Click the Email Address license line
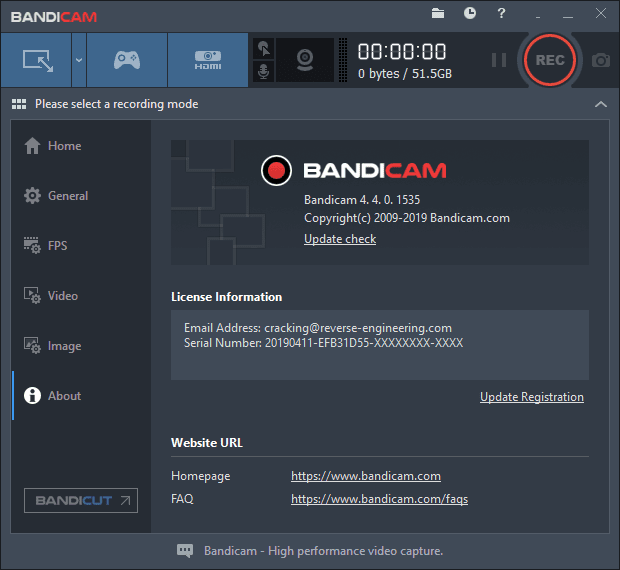This screenshot has width=620, height=570. click(x=318, y=328)
